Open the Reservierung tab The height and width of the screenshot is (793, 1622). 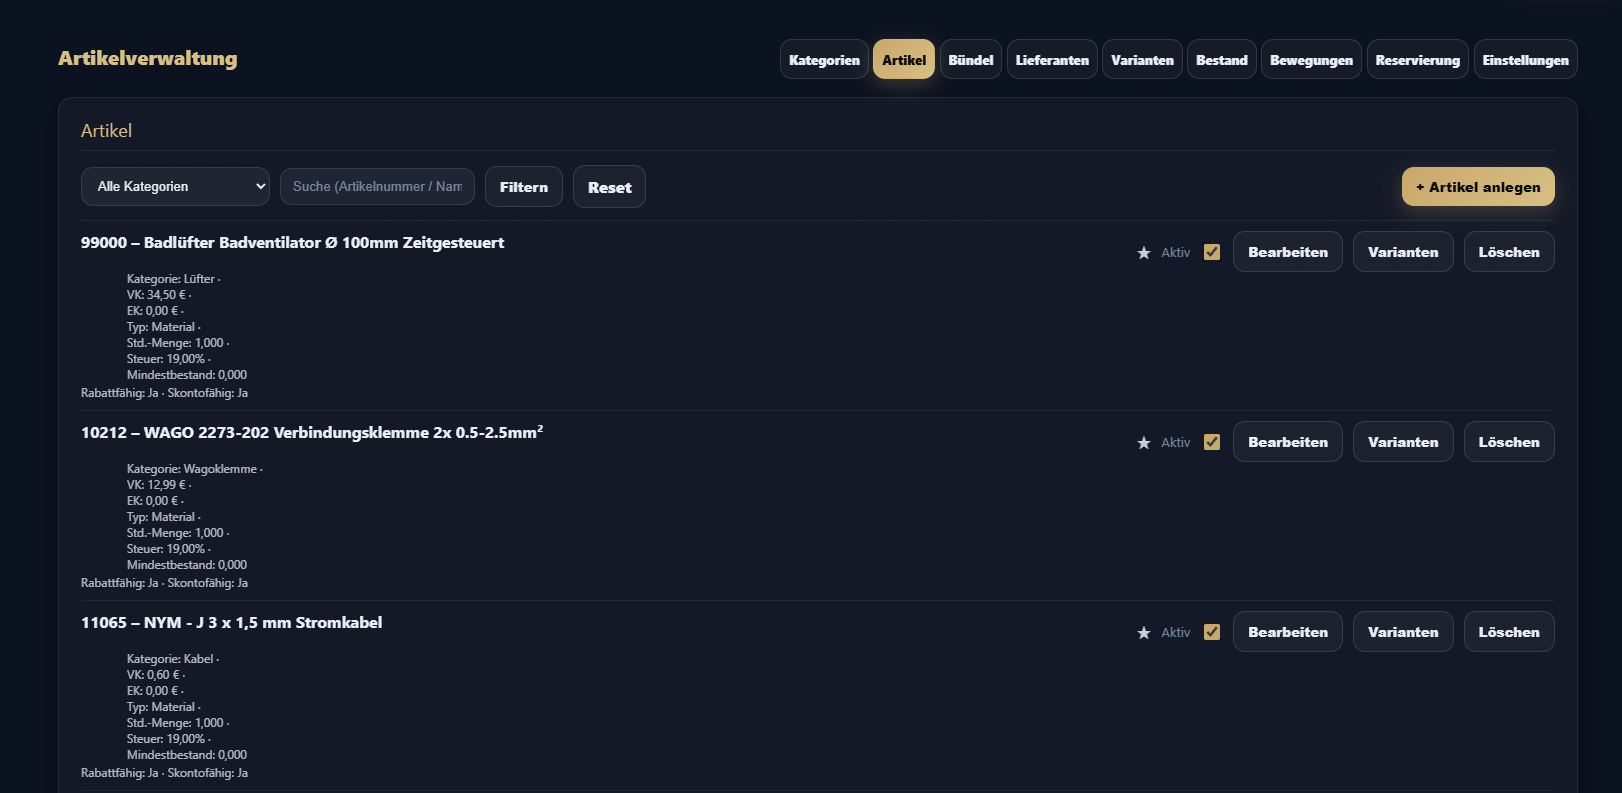1418,59
